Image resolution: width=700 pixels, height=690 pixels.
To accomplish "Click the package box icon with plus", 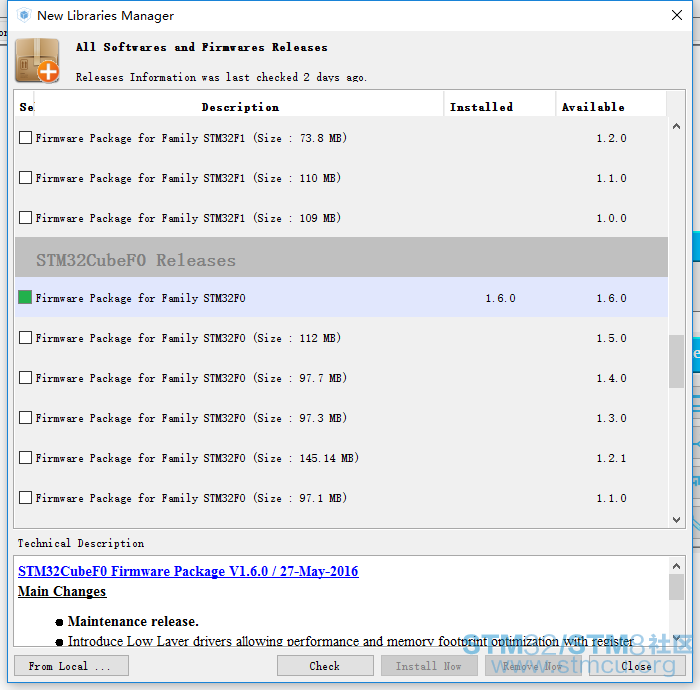I will point(38,60).
